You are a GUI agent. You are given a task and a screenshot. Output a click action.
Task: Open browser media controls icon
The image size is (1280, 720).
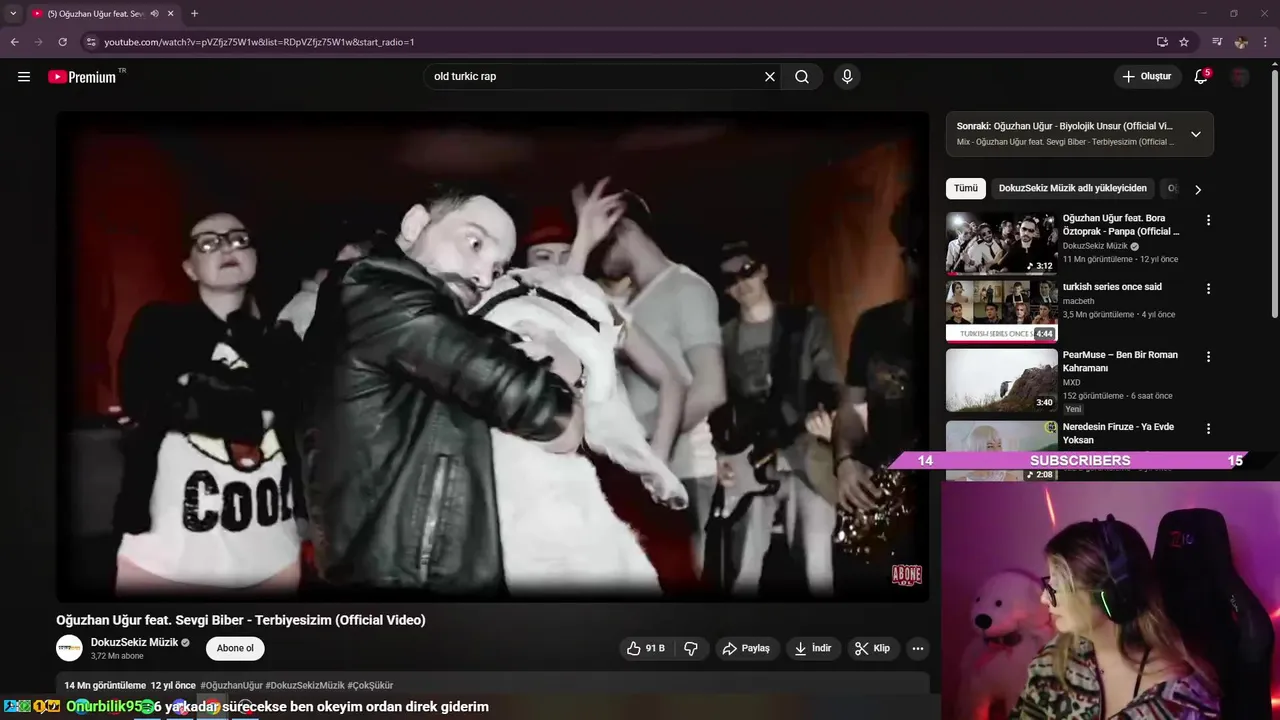[x=1217, y=42]
